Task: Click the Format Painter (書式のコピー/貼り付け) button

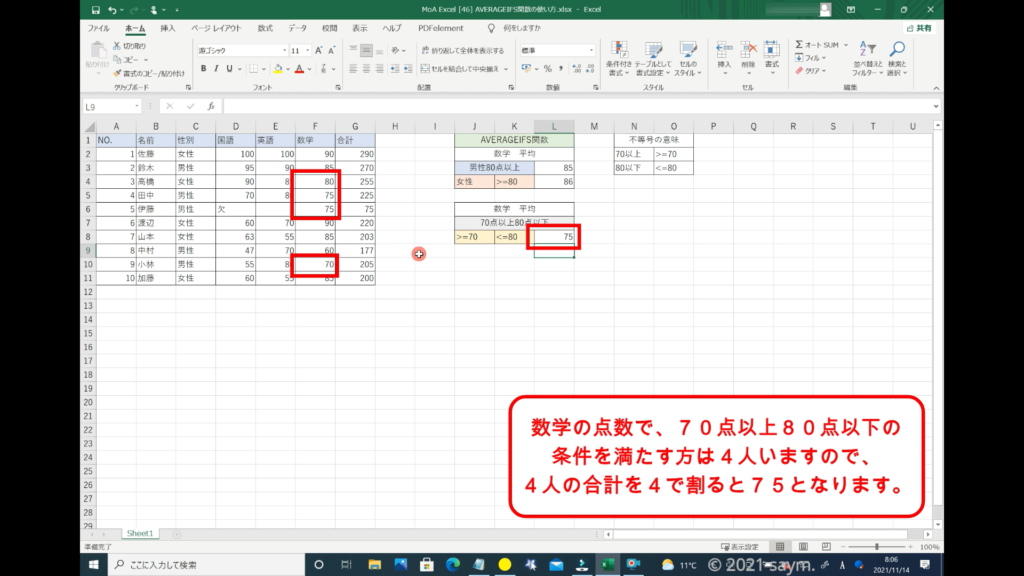Action: point(148,73)
